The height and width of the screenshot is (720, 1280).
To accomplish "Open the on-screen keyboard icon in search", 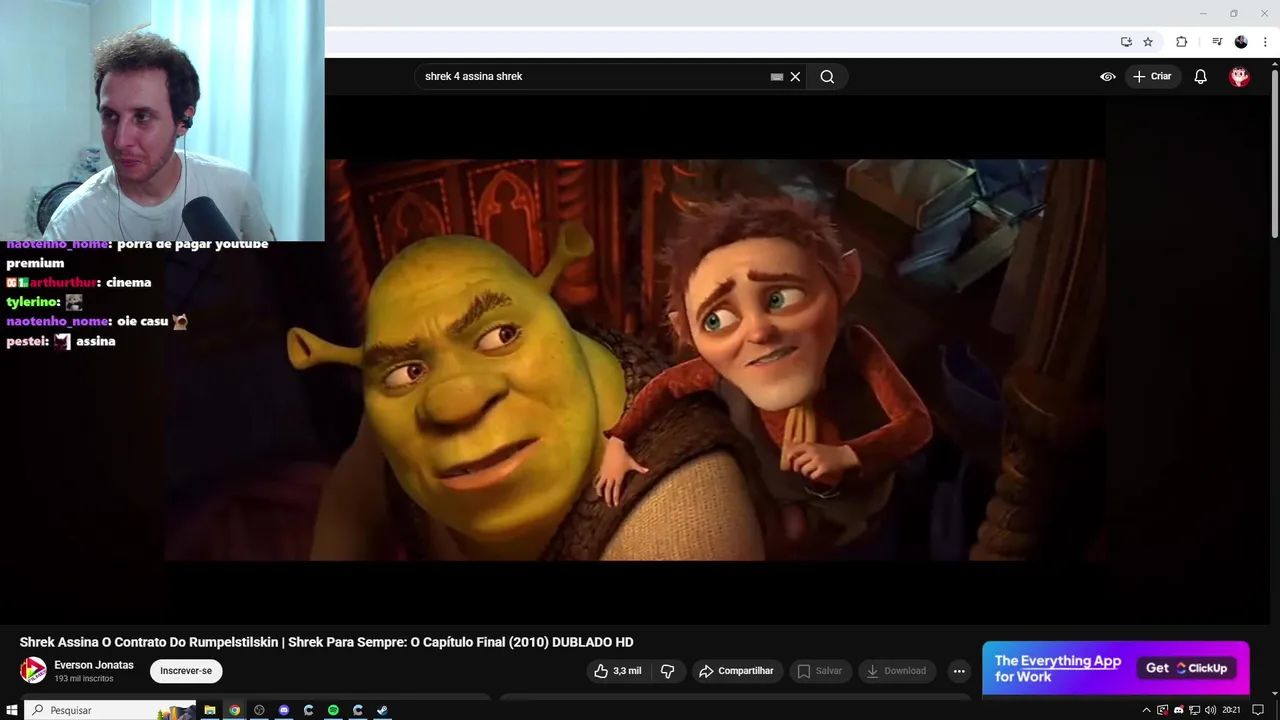I will [x=777, y=77].
